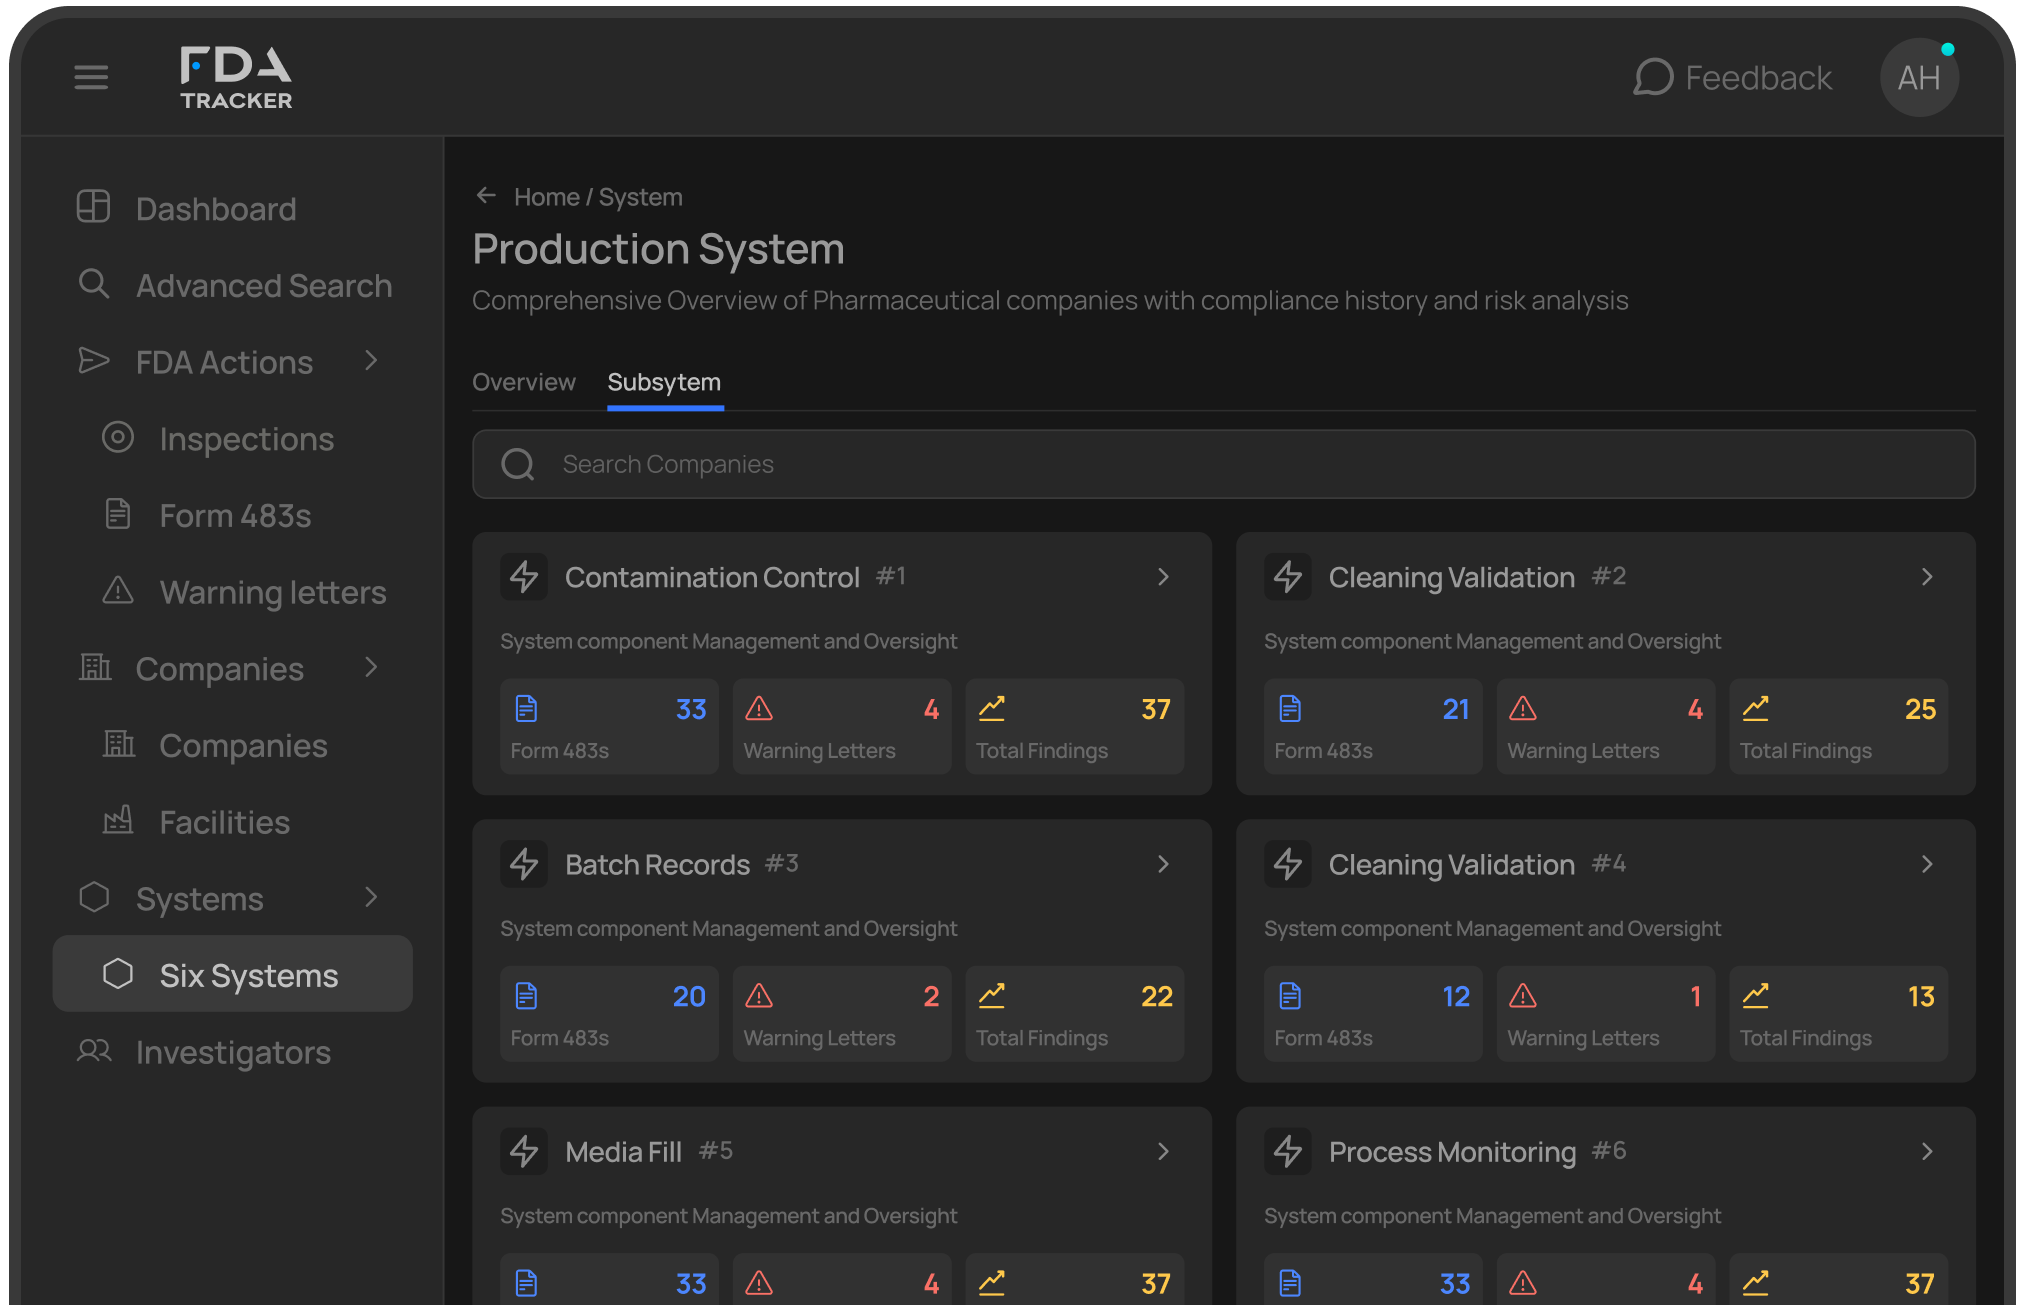Click the Investigators people icon
Viewport: 2028px width, 1305px height.
pos(94,1051)
